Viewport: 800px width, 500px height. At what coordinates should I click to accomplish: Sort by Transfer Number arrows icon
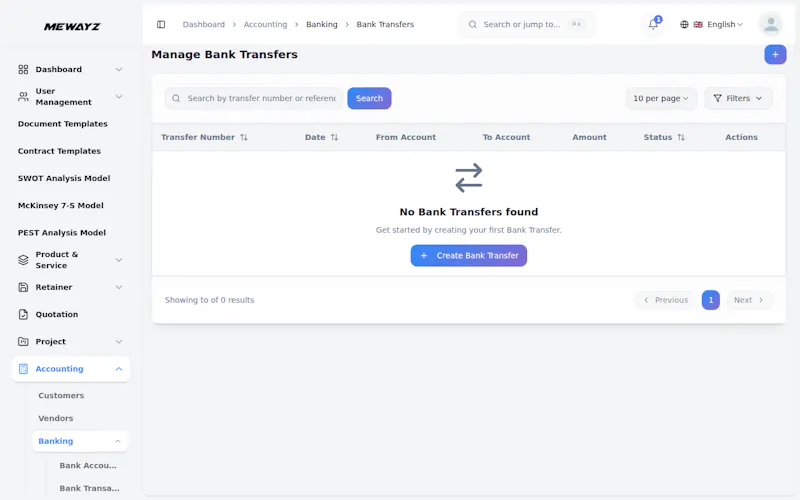click(244, 137)
